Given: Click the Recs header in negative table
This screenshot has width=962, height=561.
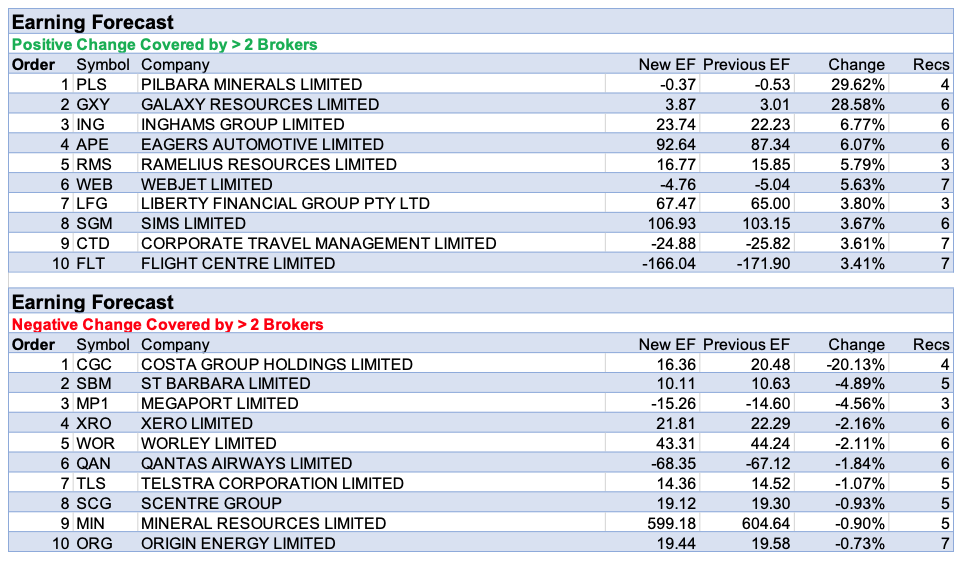Looking at the screenshot, I should click(x=931, y=344).
